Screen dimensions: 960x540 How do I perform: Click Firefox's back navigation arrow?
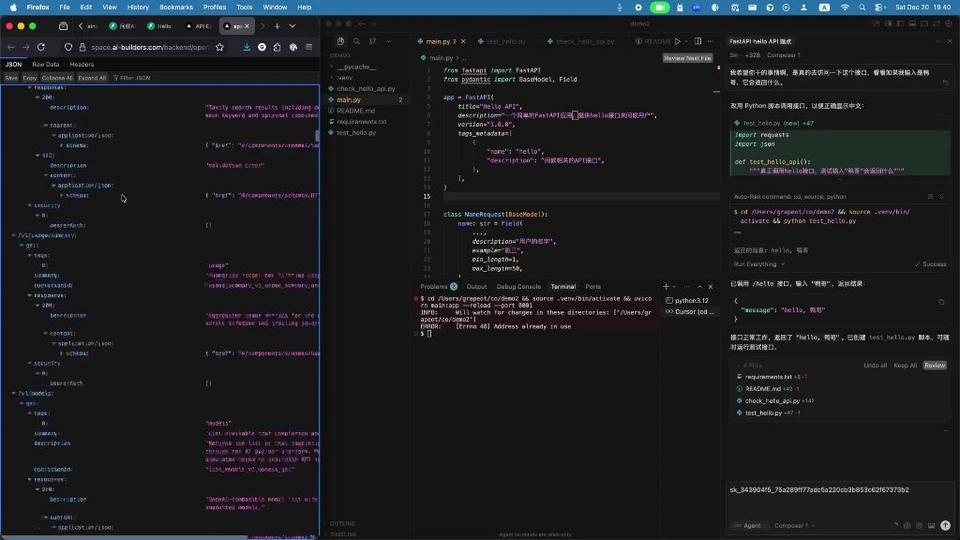click(x=11, y=47)
